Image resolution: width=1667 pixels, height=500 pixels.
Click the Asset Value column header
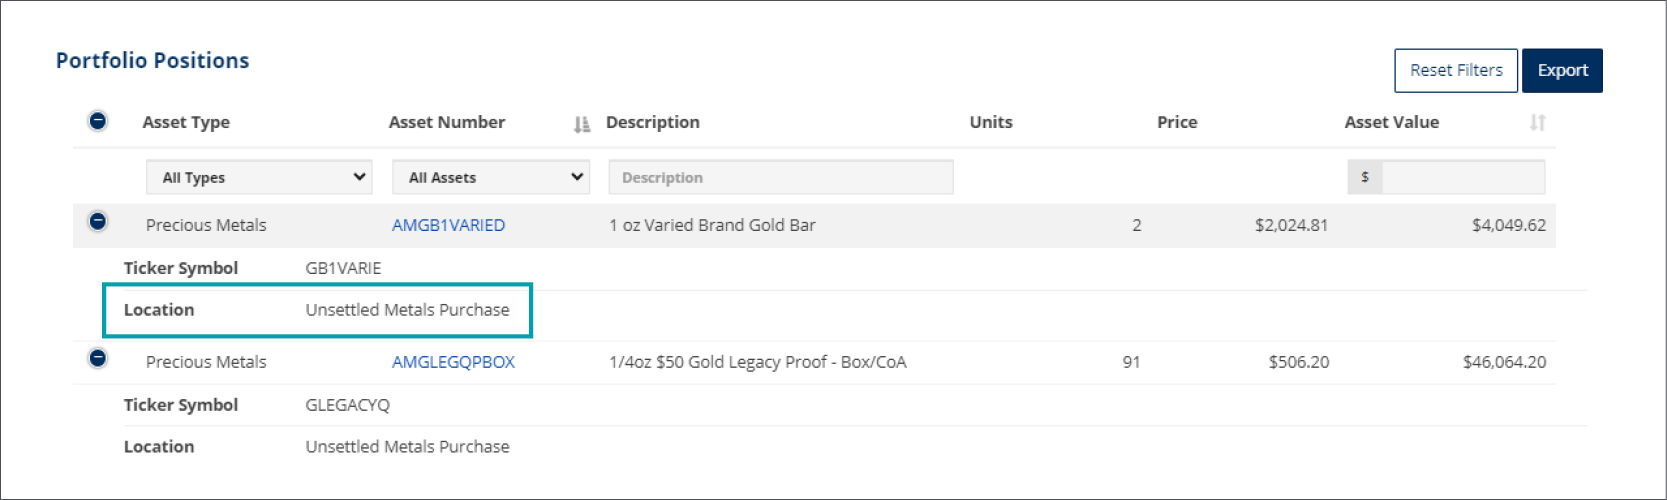tap(1391, 122)
